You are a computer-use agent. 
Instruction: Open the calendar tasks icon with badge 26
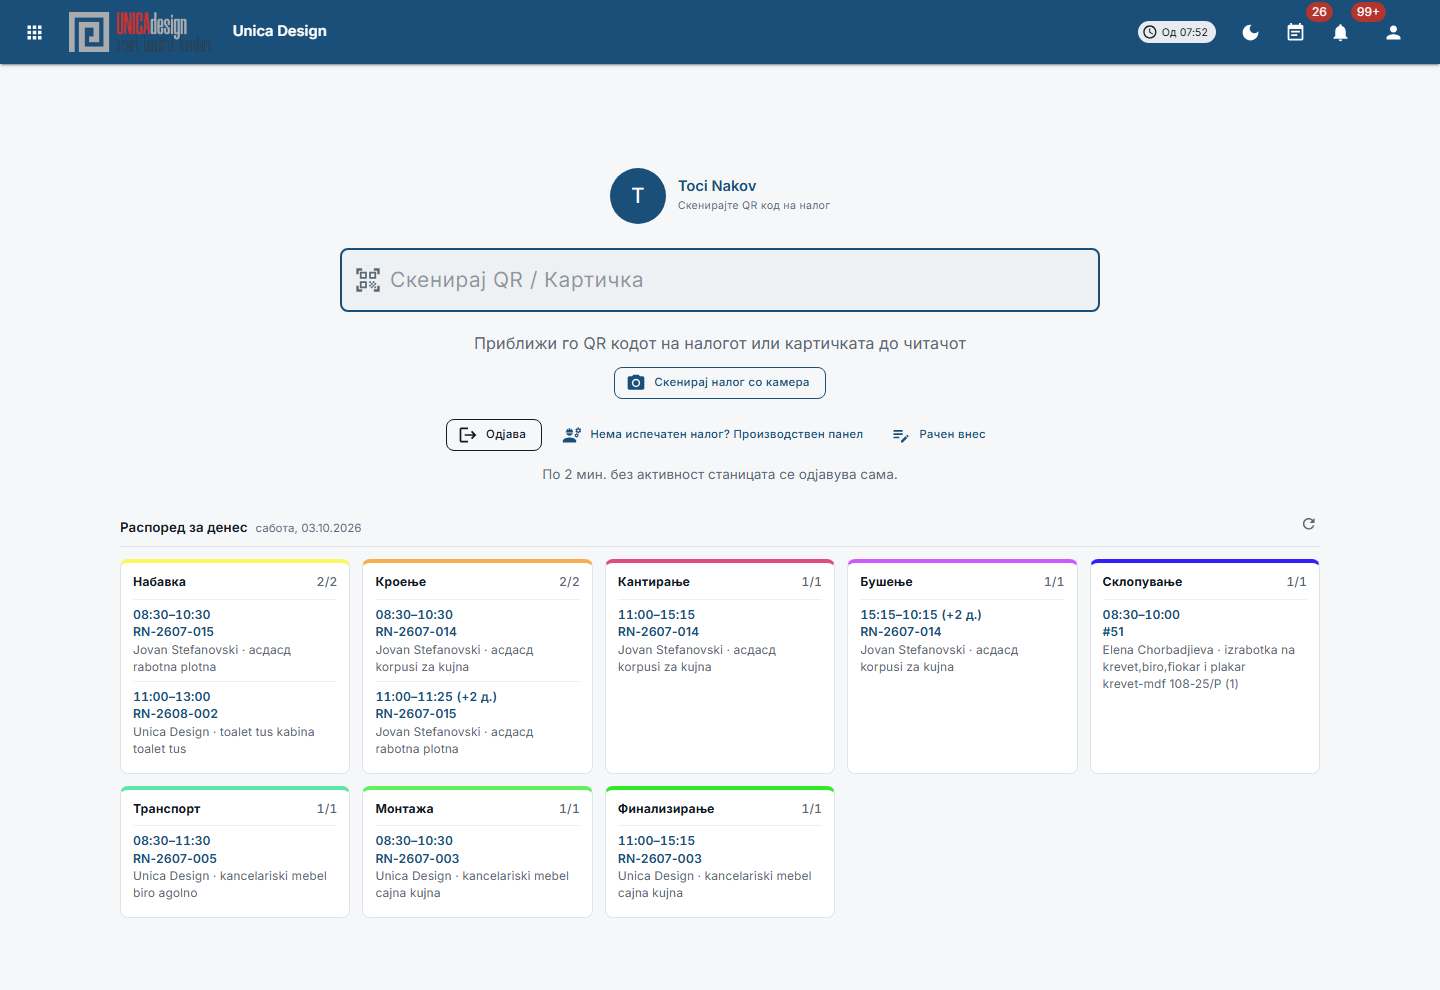1295,32
